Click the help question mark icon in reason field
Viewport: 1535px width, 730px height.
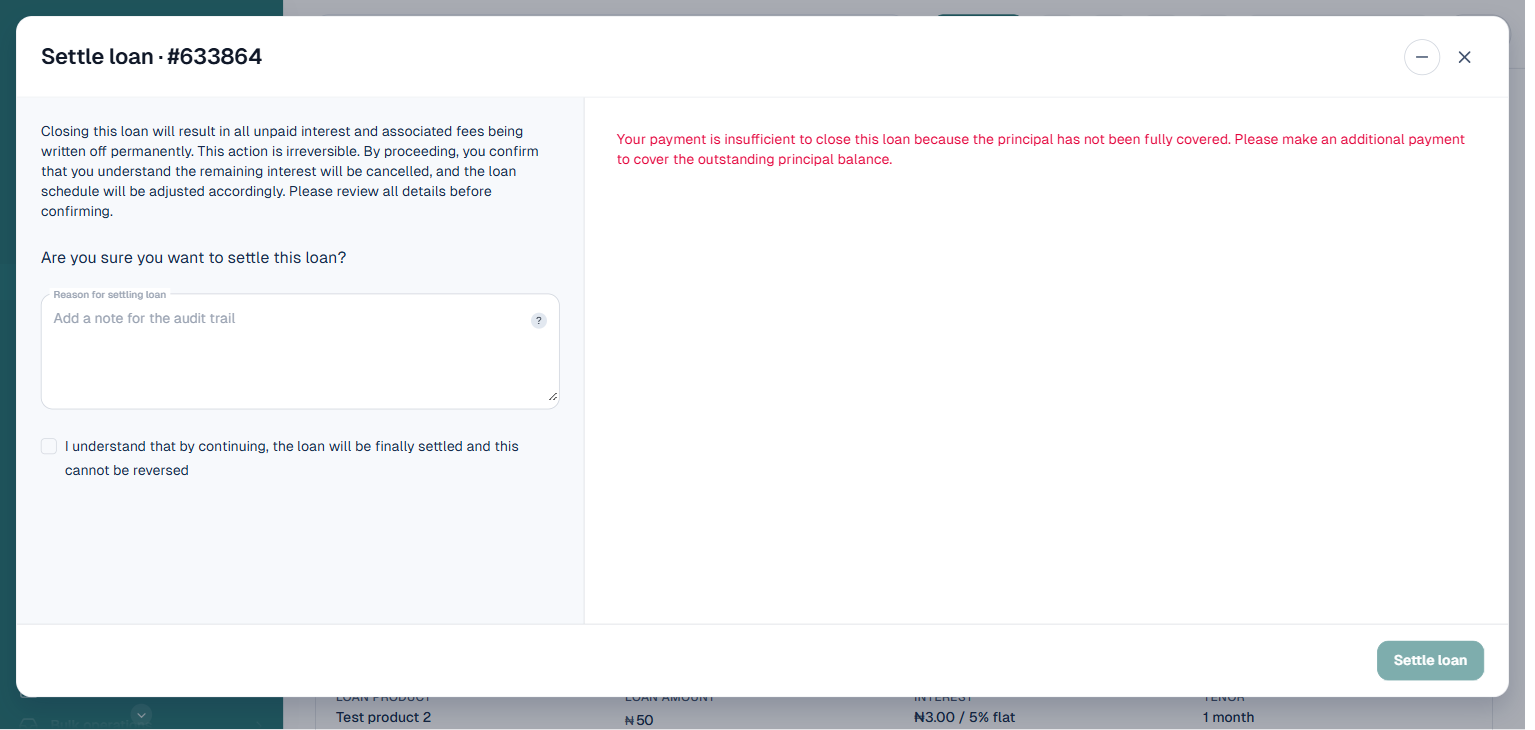pyautogui.click(x=539, y=321)
